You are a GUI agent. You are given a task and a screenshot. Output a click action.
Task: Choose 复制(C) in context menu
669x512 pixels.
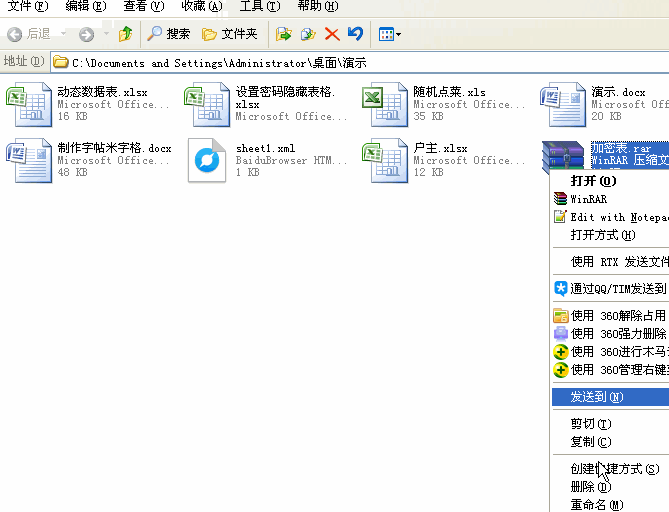(611, 442)
